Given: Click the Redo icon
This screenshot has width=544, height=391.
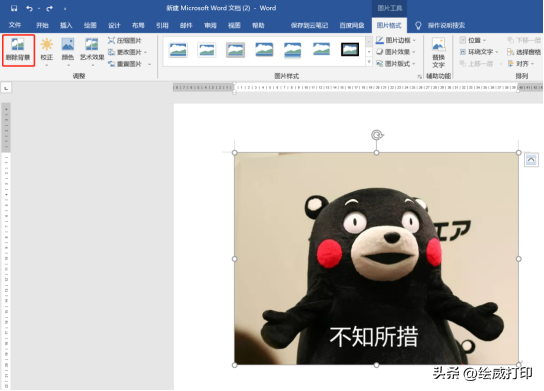Looking at the screenshot, I should (49, 8).
